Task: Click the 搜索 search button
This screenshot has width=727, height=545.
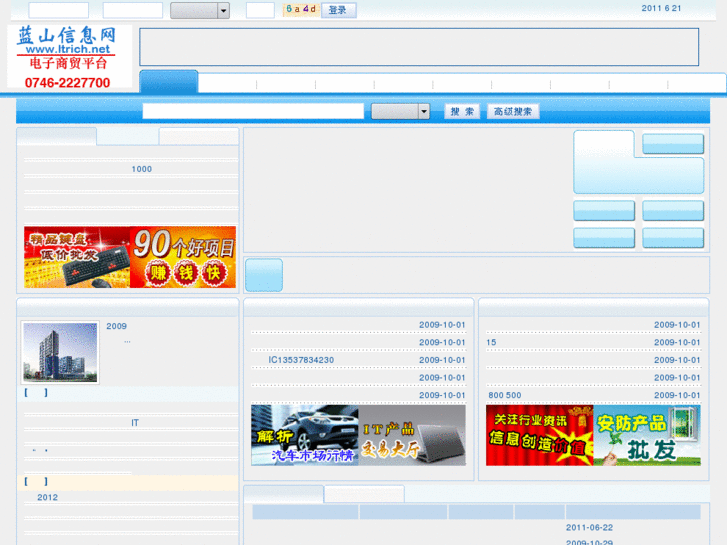Action: coord(462,111)
